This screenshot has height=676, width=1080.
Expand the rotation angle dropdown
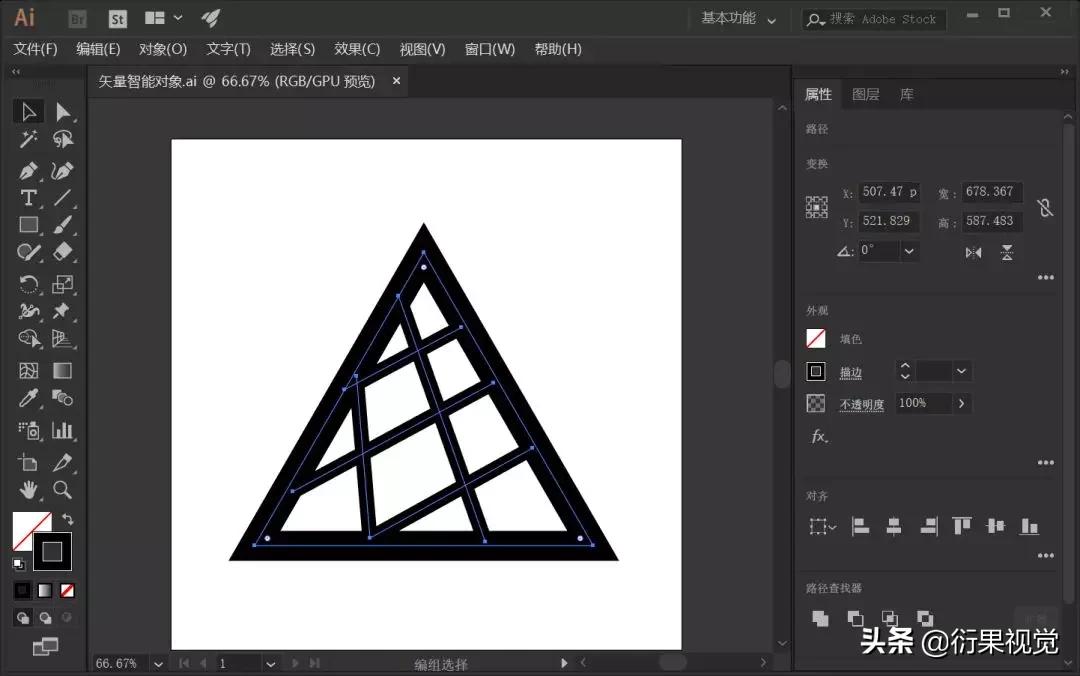point(908,251)
